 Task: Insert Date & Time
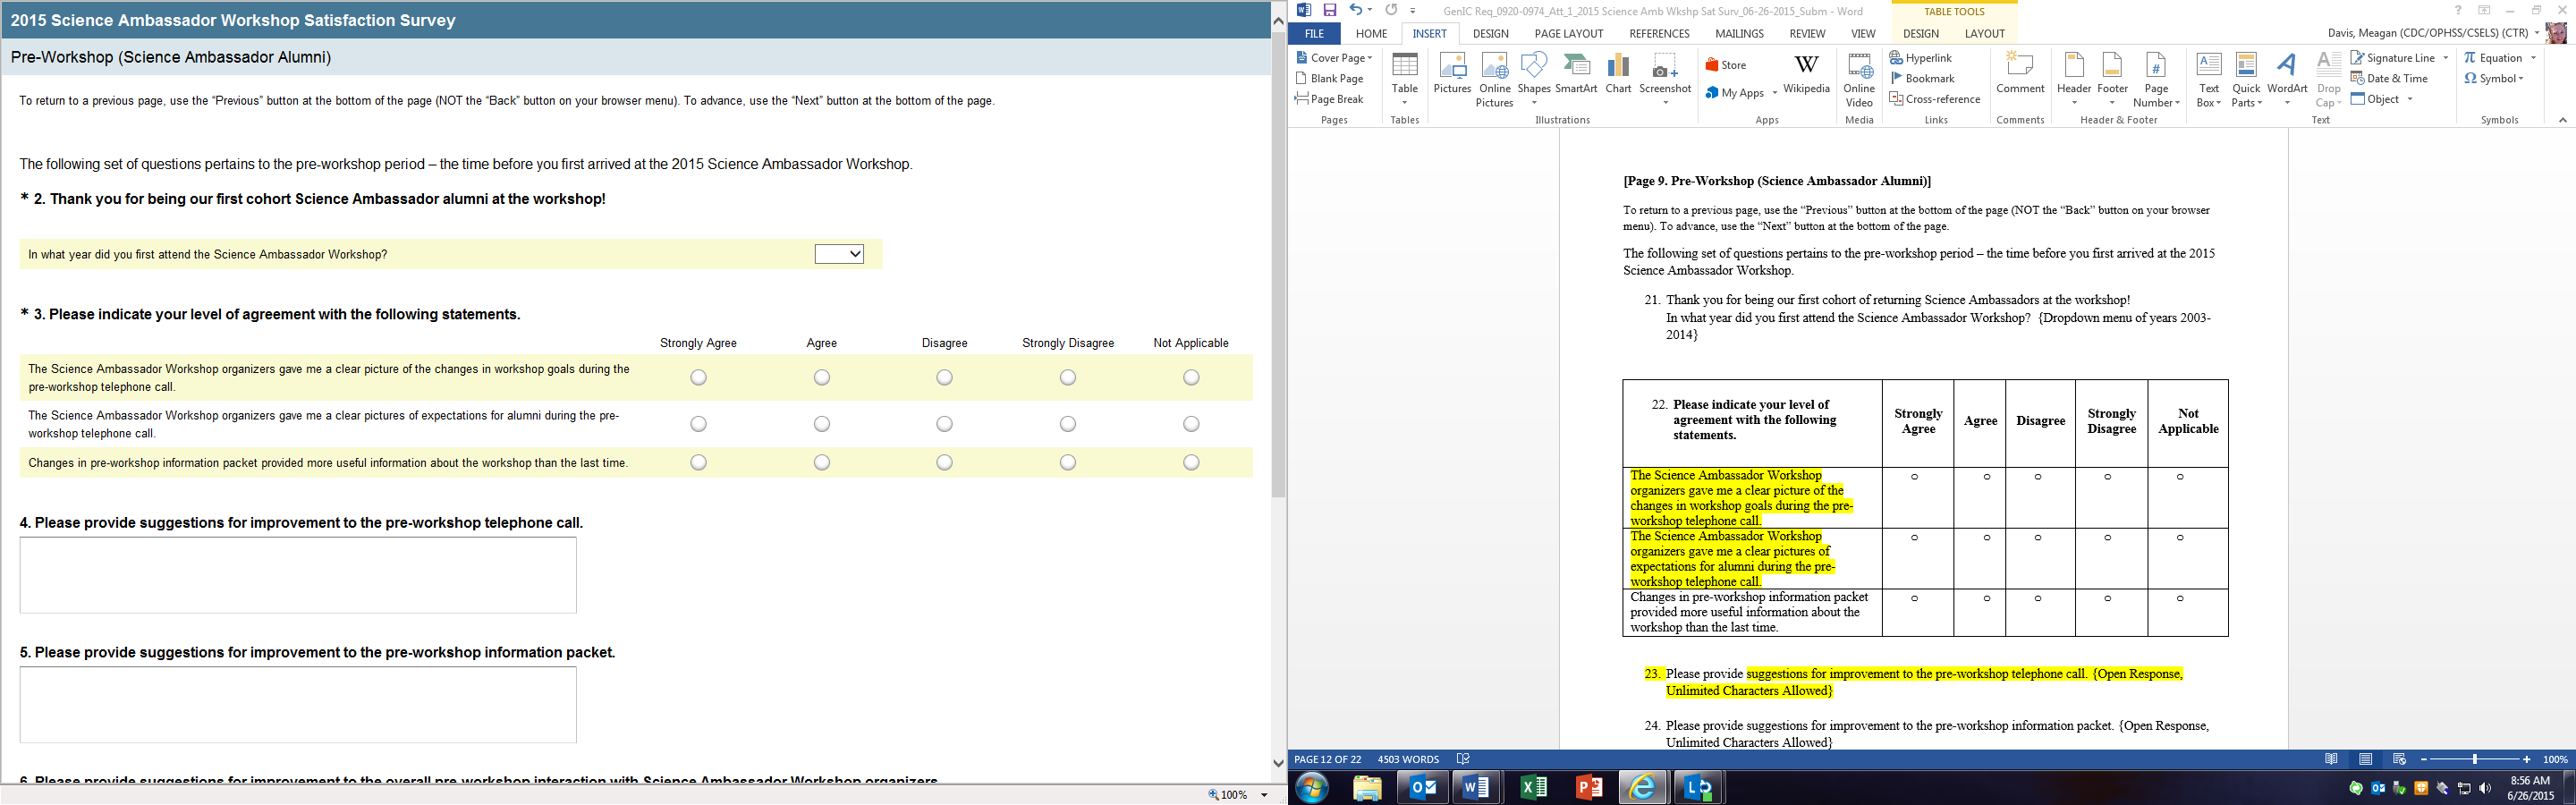point(2389,78)
